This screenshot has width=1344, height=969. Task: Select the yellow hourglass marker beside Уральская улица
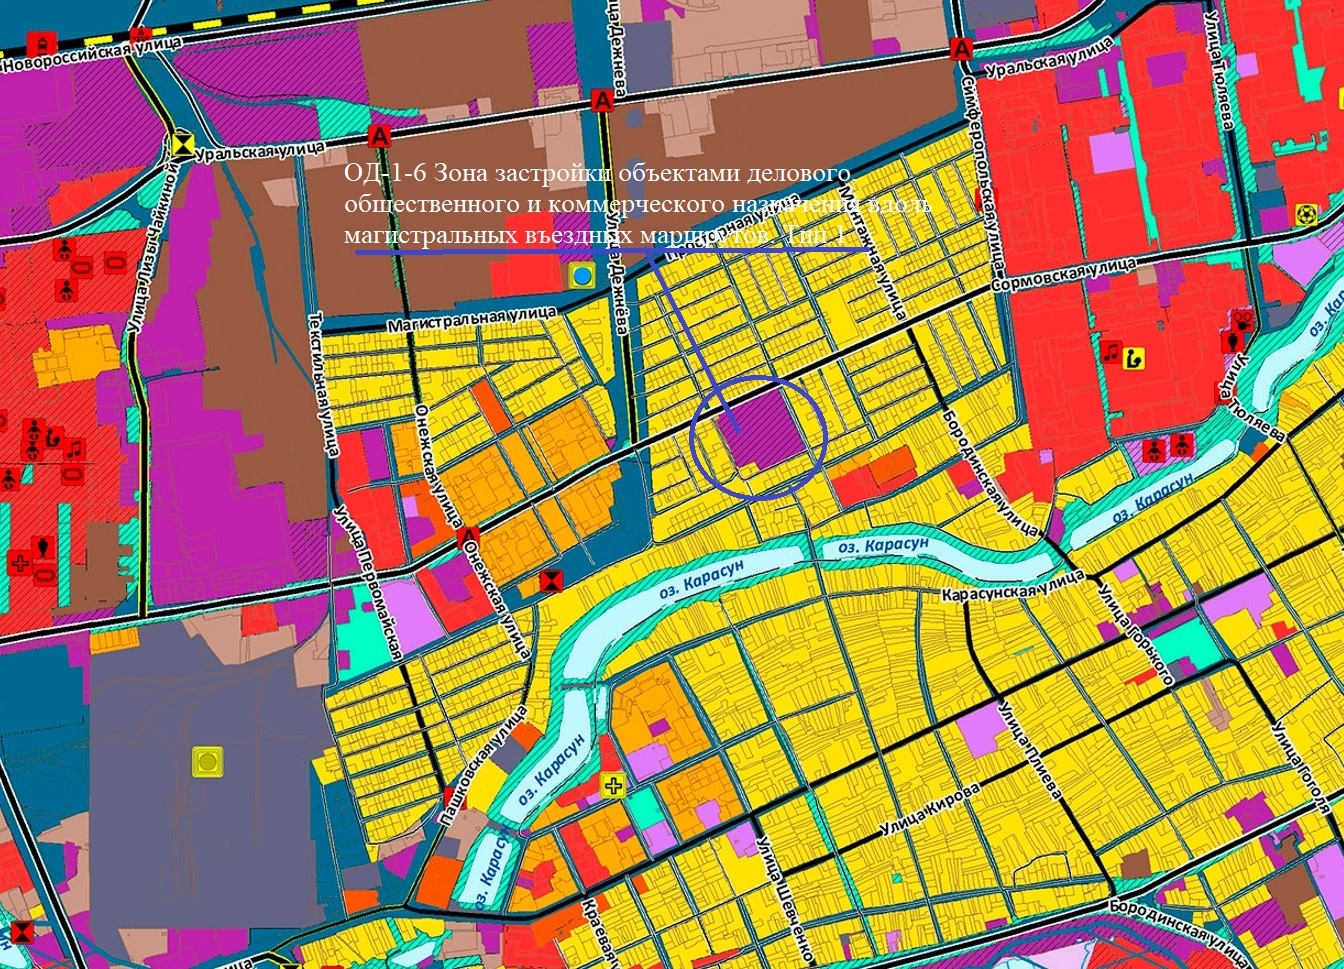[x=182, y=145]
